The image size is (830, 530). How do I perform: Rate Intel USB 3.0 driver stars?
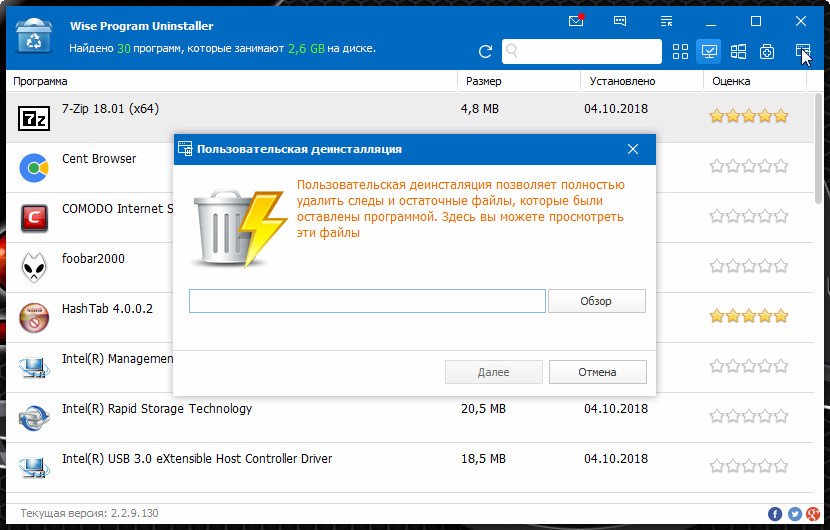(x=749, y=466)
